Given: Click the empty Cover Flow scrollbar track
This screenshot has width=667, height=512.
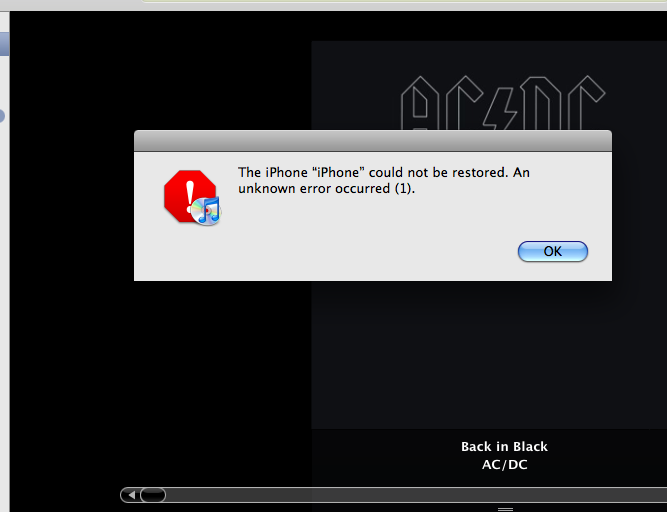Looking at the screenshot, I should (x=416, y=495).
